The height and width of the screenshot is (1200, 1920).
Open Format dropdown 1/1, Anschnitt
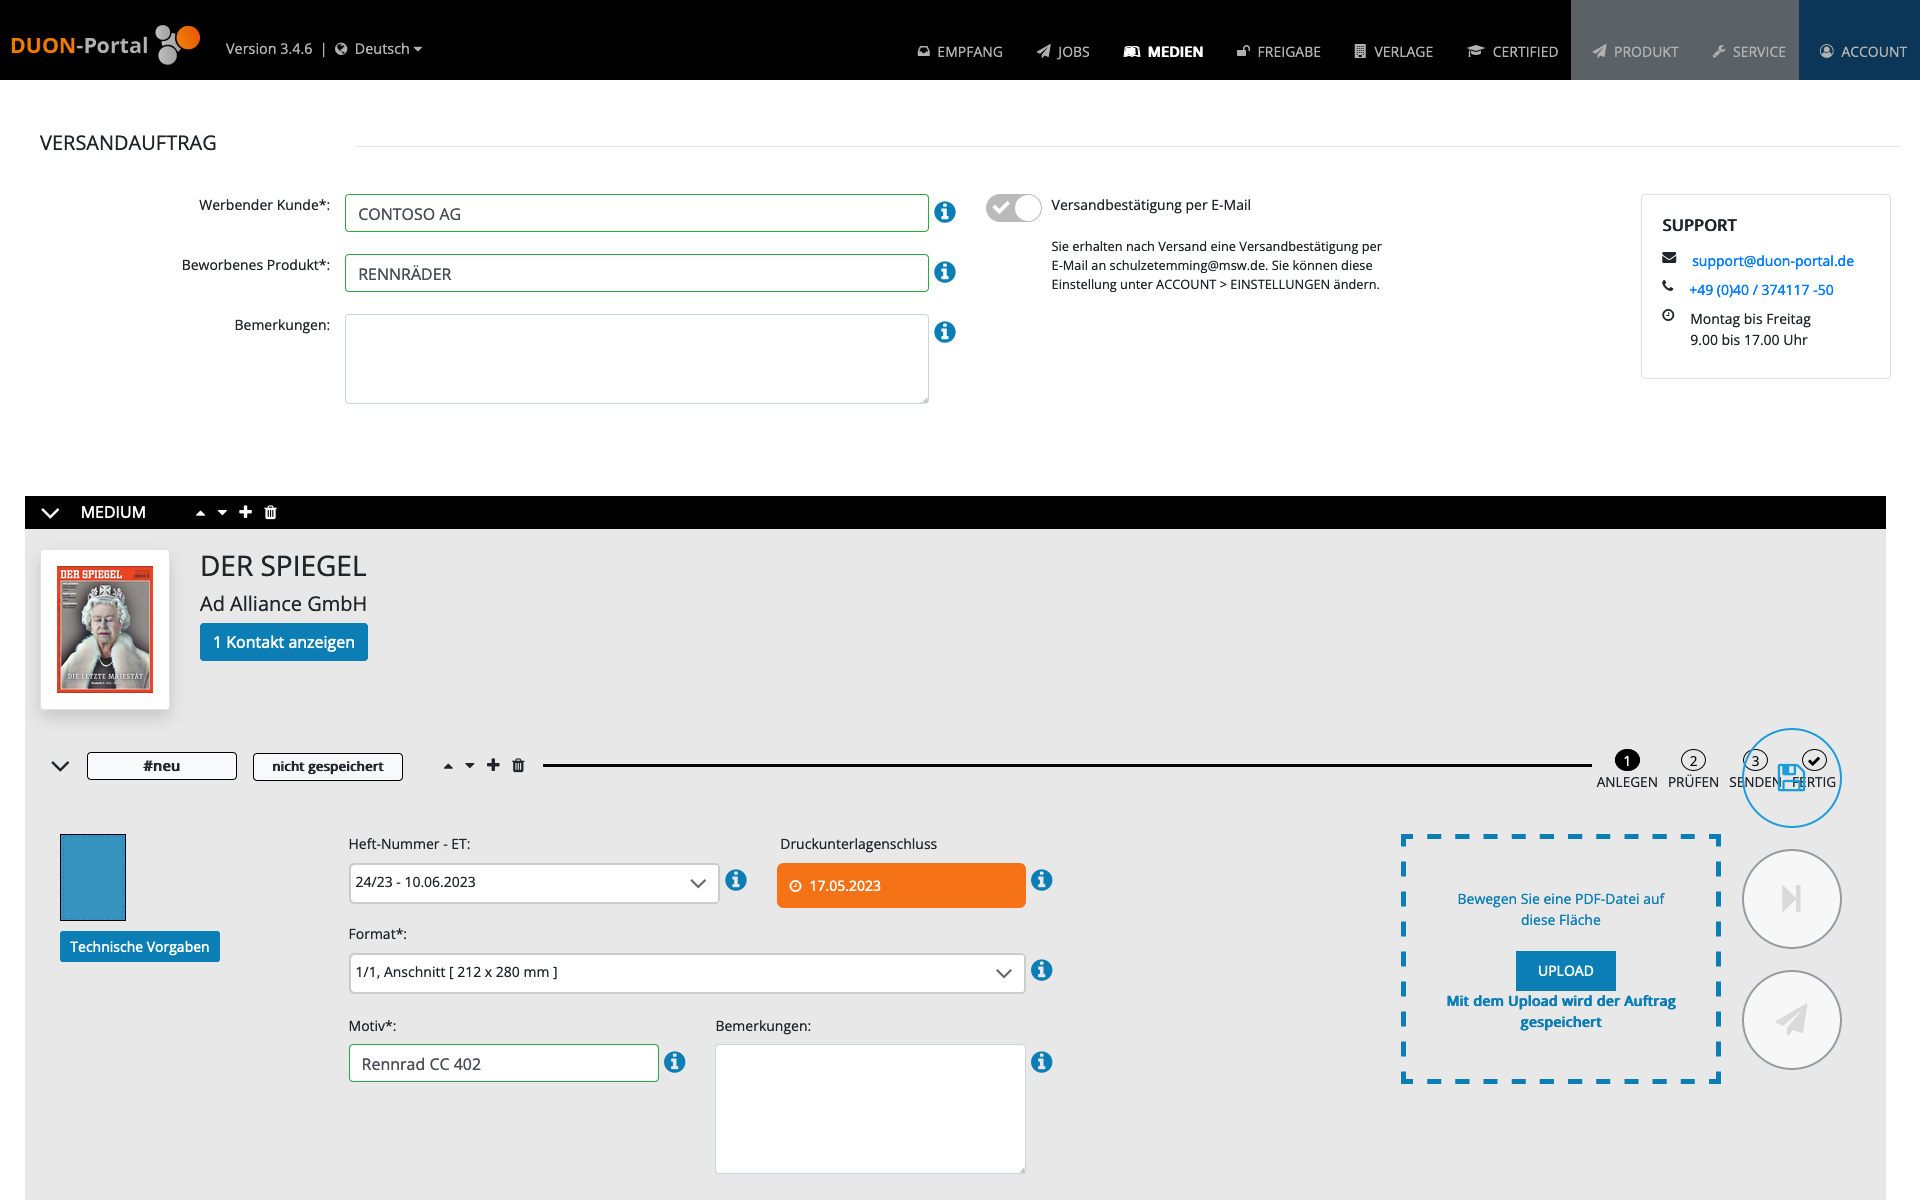tap(687, 973)
